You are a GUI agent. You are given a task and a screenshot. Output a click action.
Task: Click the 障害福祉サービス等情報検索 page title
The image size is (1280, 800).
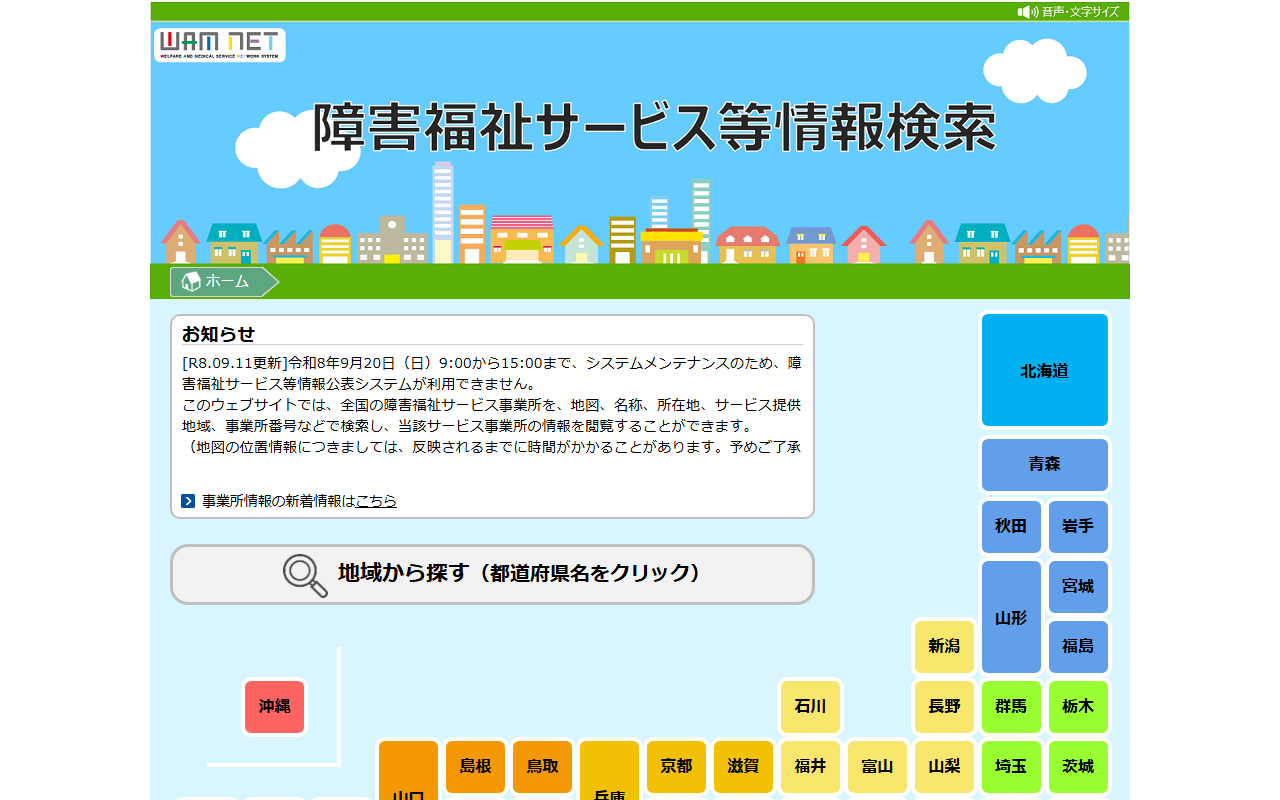click(x=655, y=127)
